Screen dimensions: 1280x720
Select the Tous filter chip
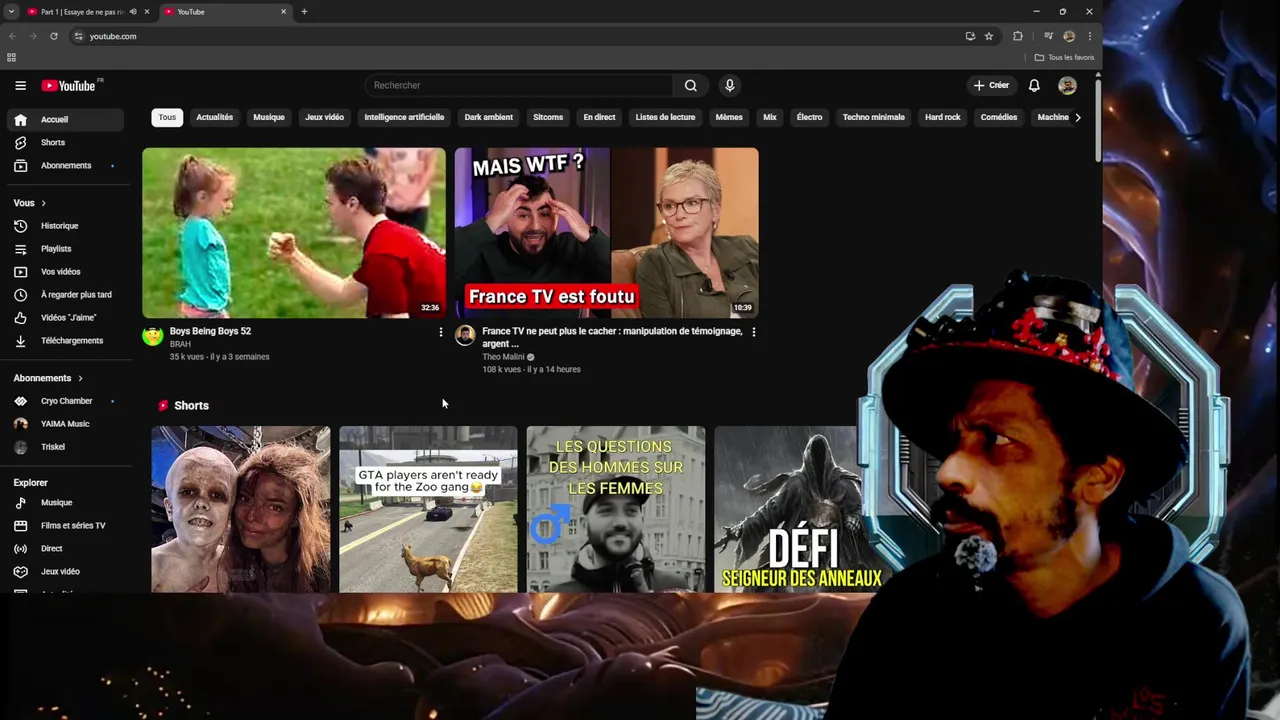point(167,118)
